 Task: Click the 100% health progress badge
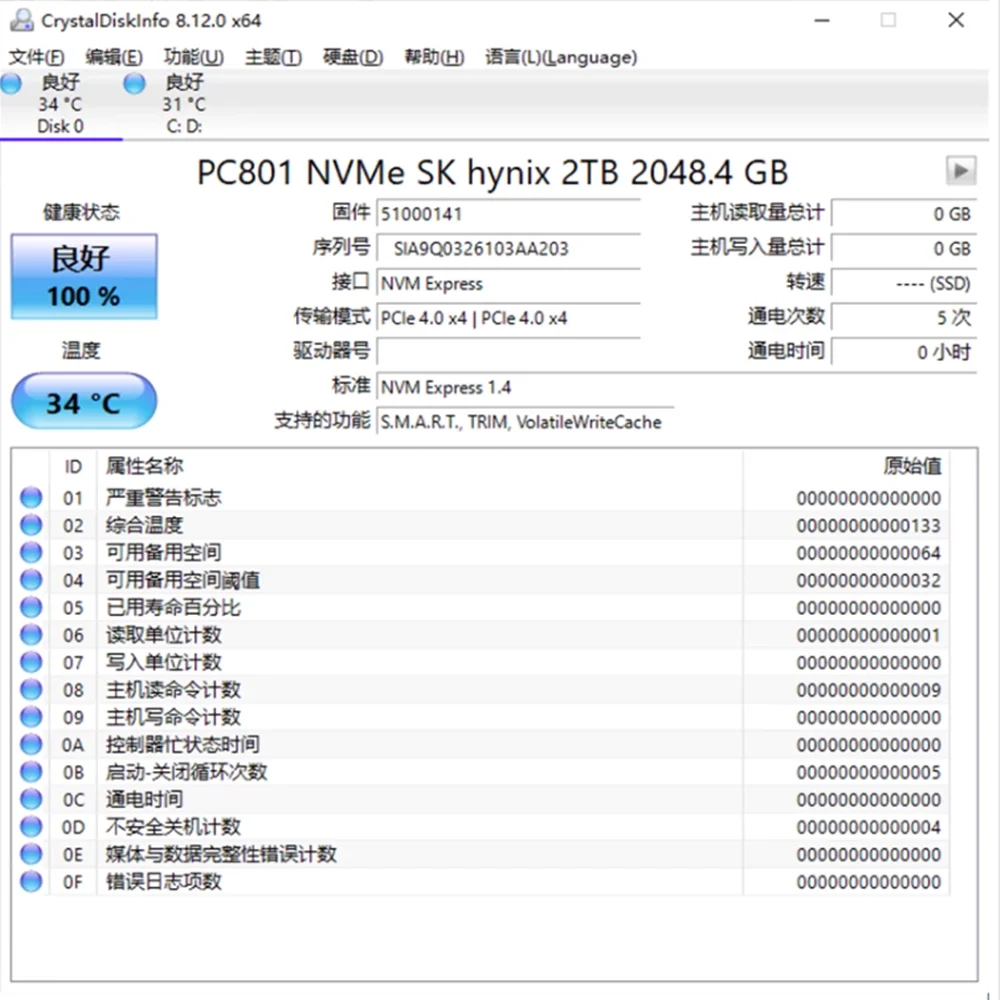83,295
